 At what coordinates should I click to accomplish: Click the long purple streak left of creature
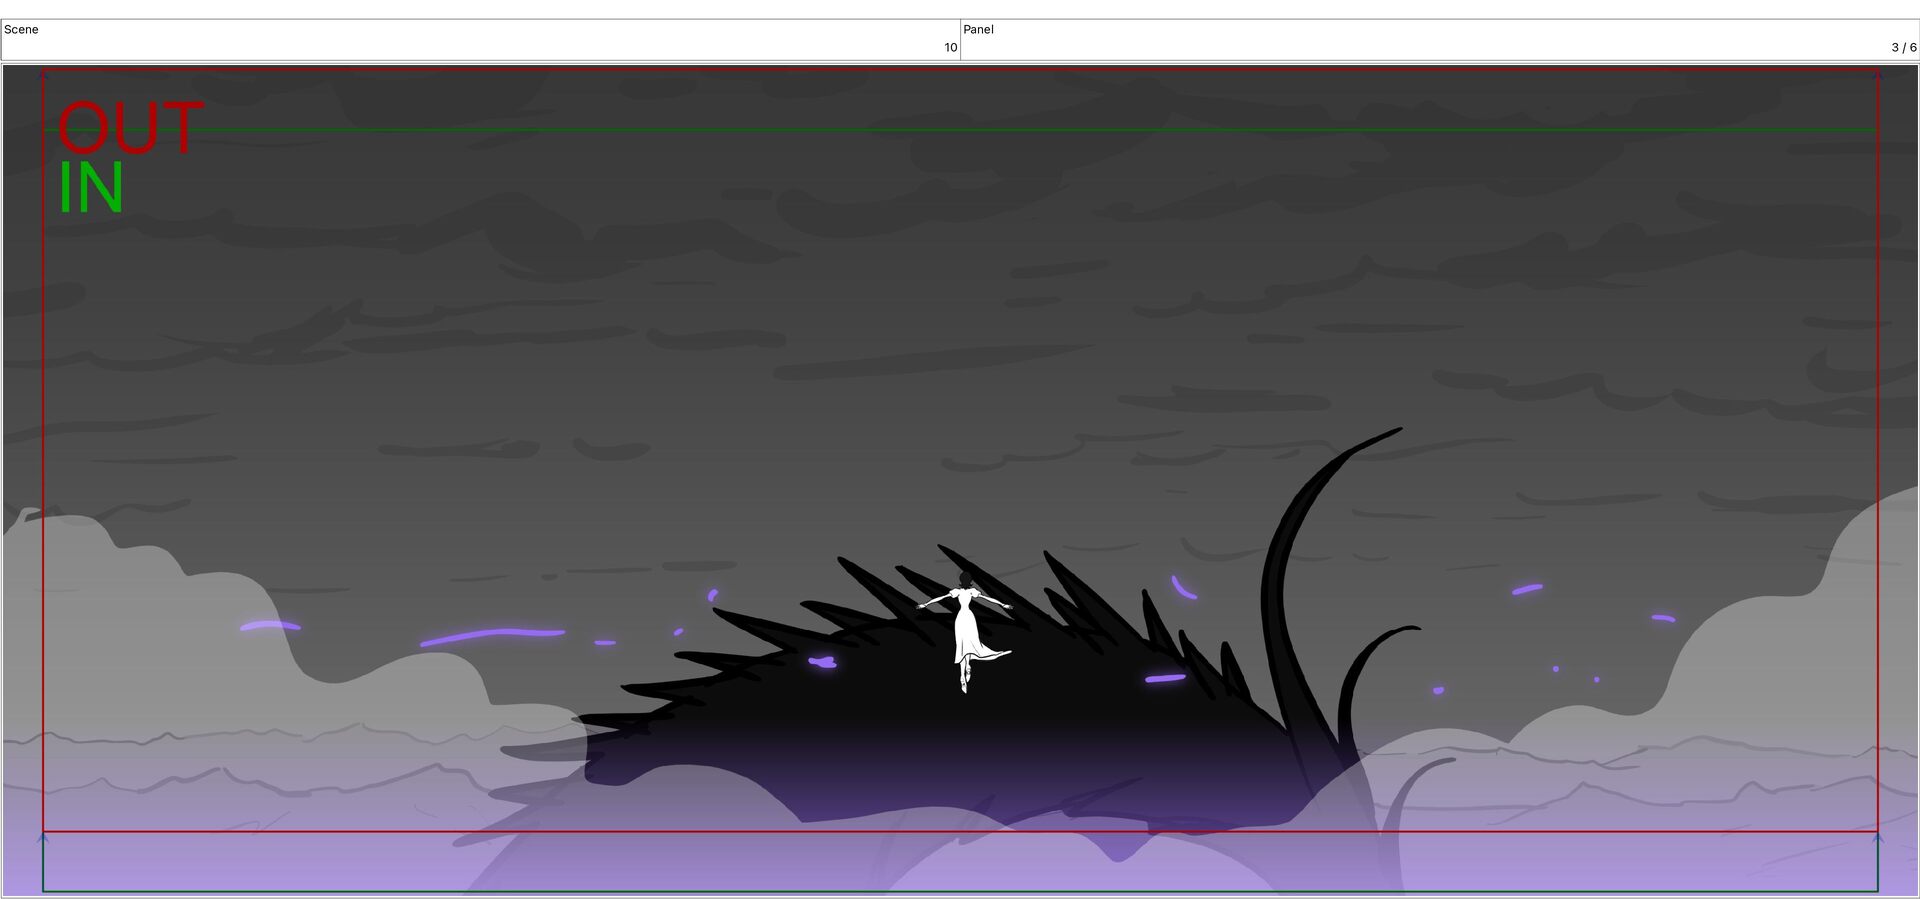coord(492,636)
